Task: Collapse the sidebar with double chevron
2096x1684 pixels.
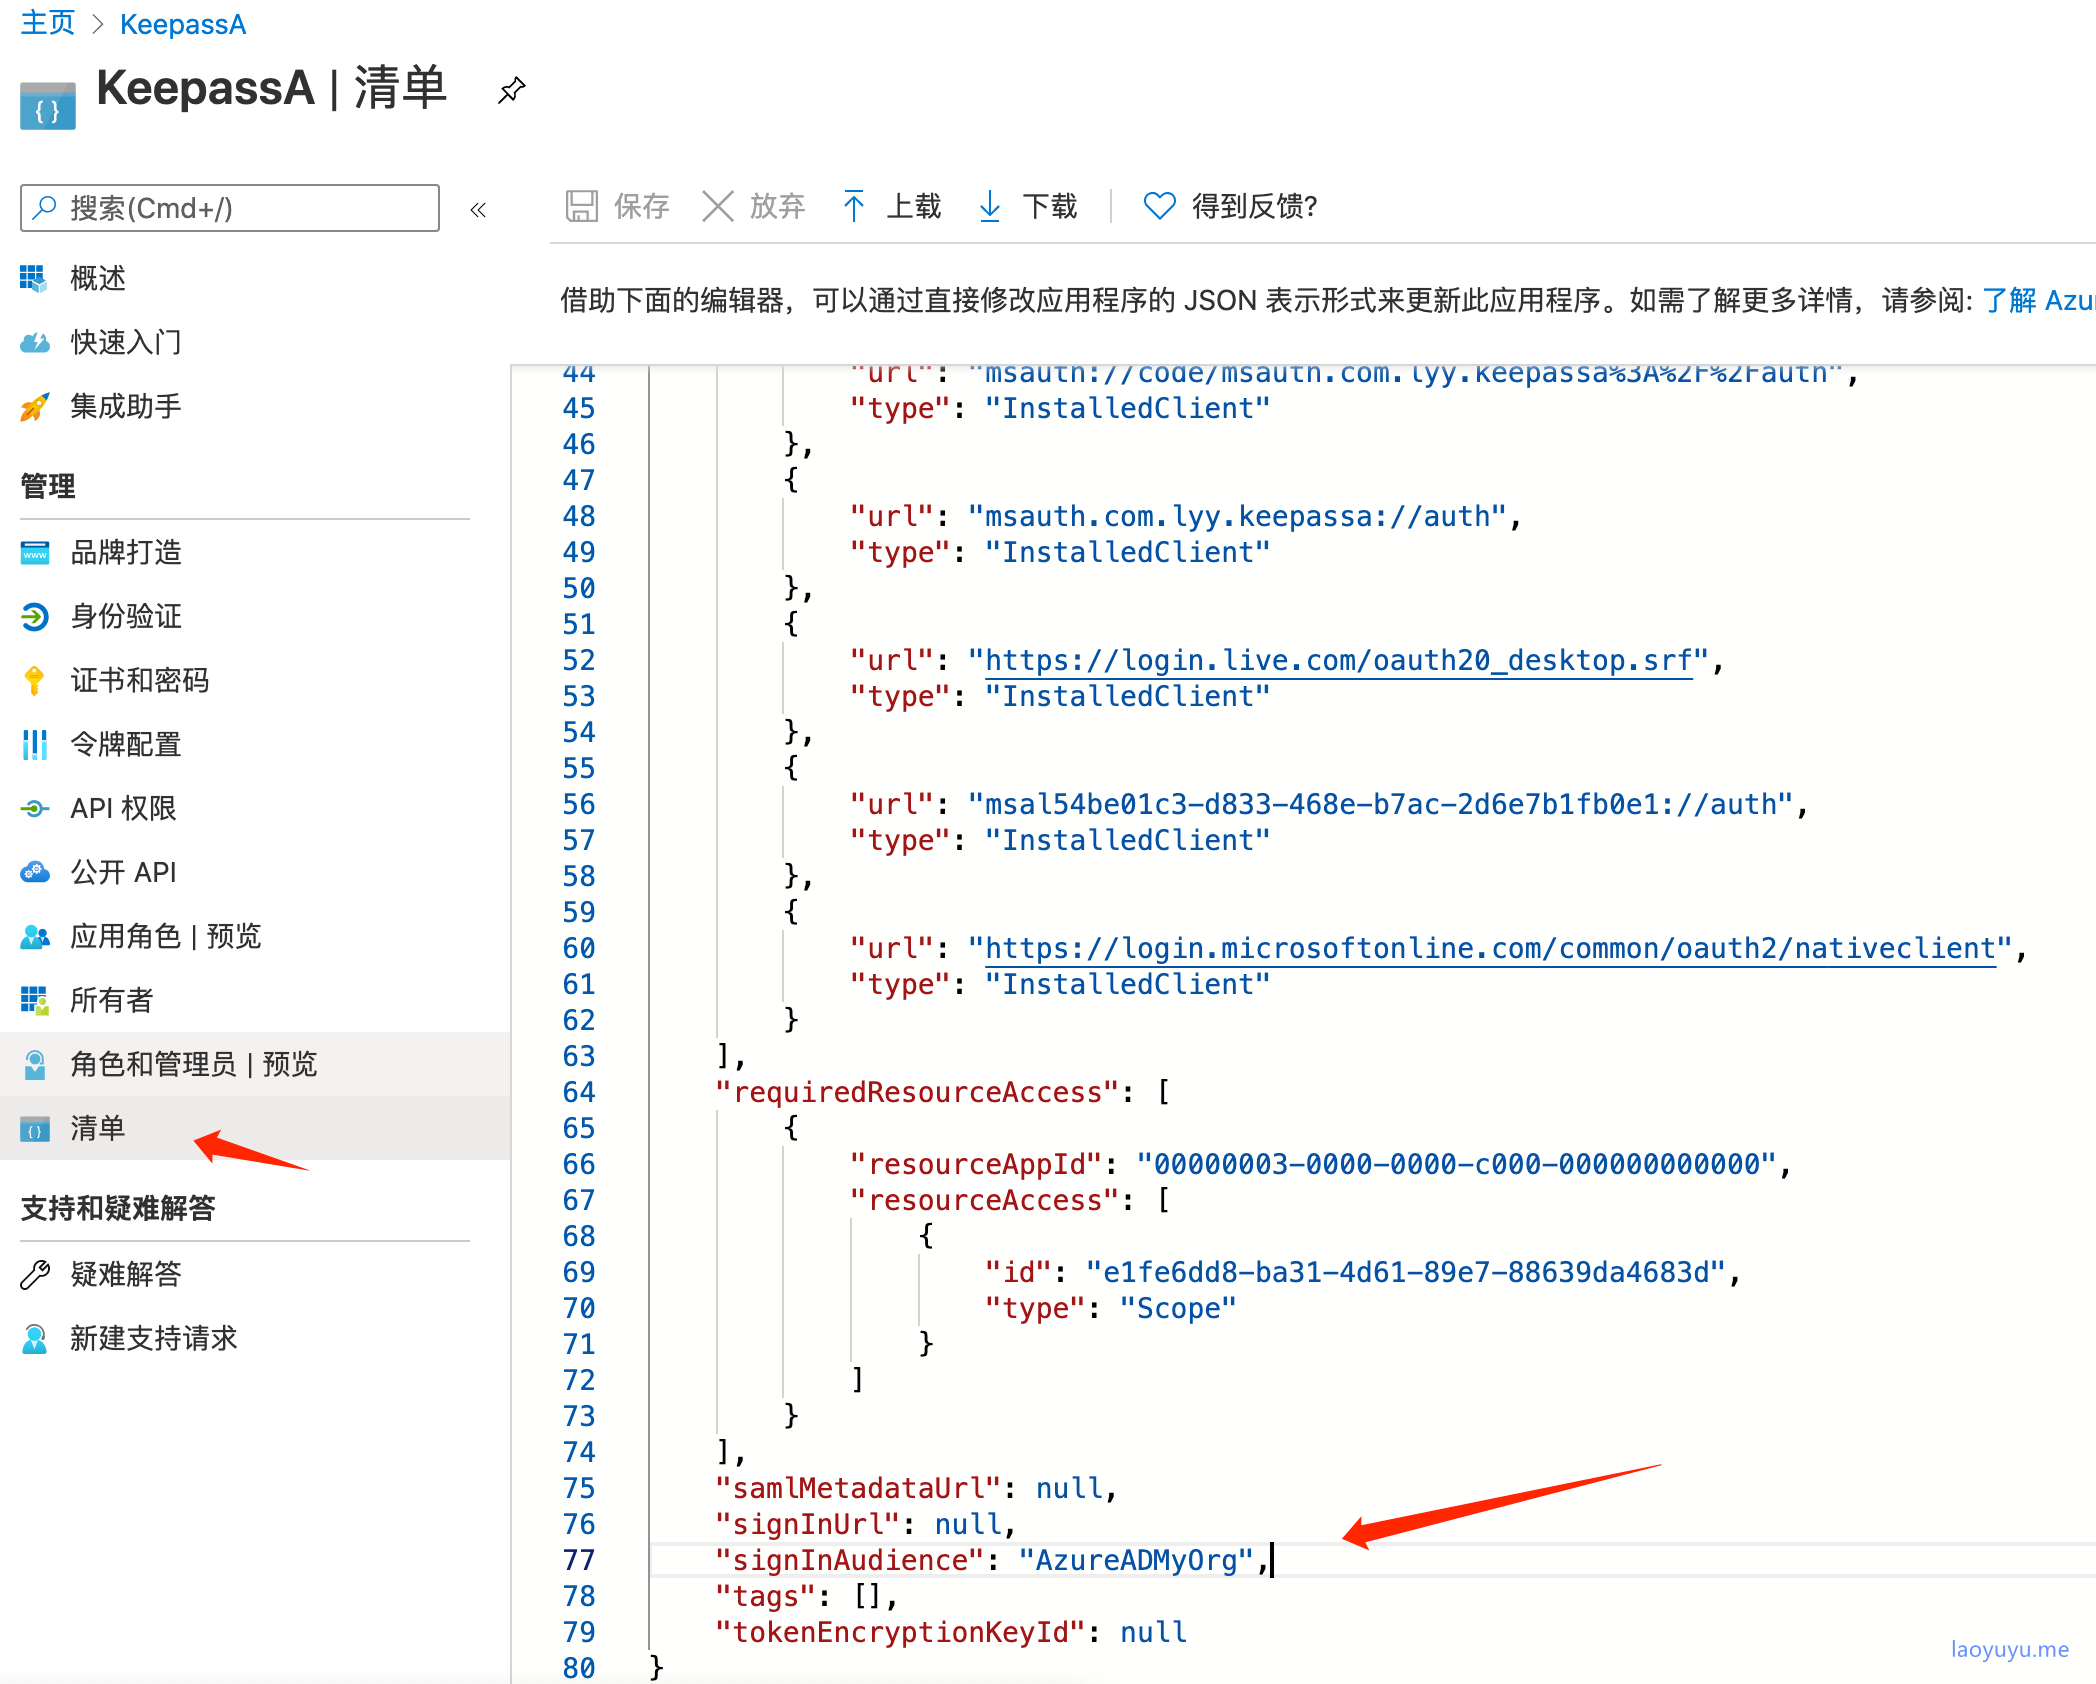Action: click(478, 209)
